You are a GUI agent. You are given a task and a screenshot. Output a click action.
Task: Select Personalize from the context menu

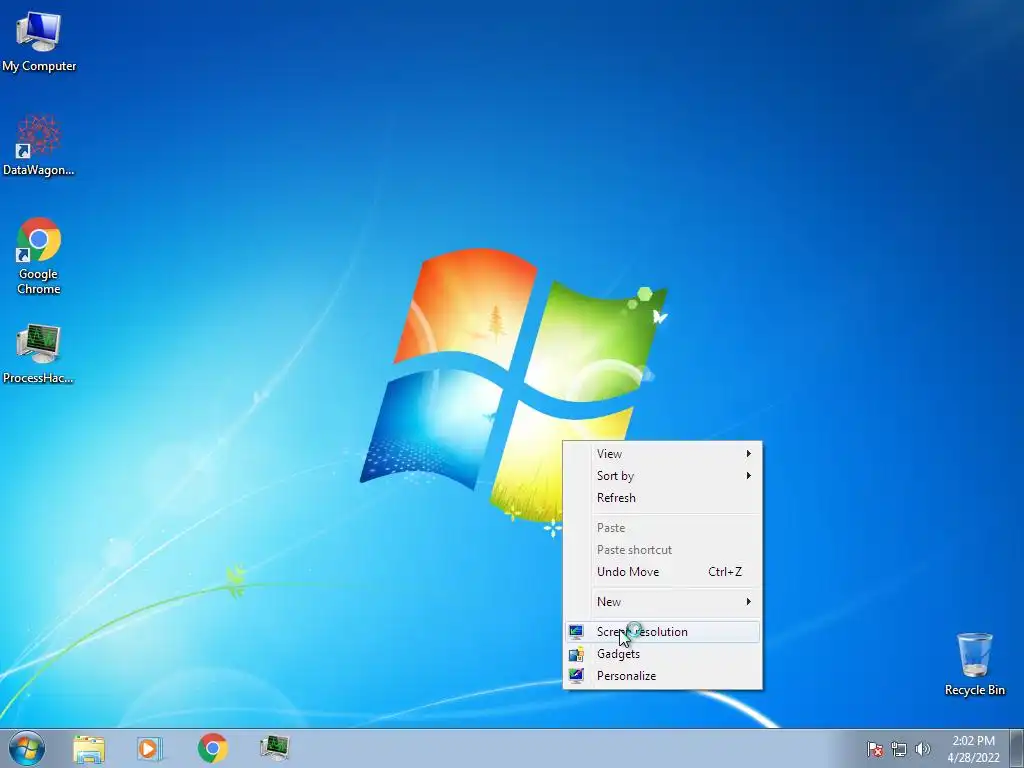[x=662, y=676]
